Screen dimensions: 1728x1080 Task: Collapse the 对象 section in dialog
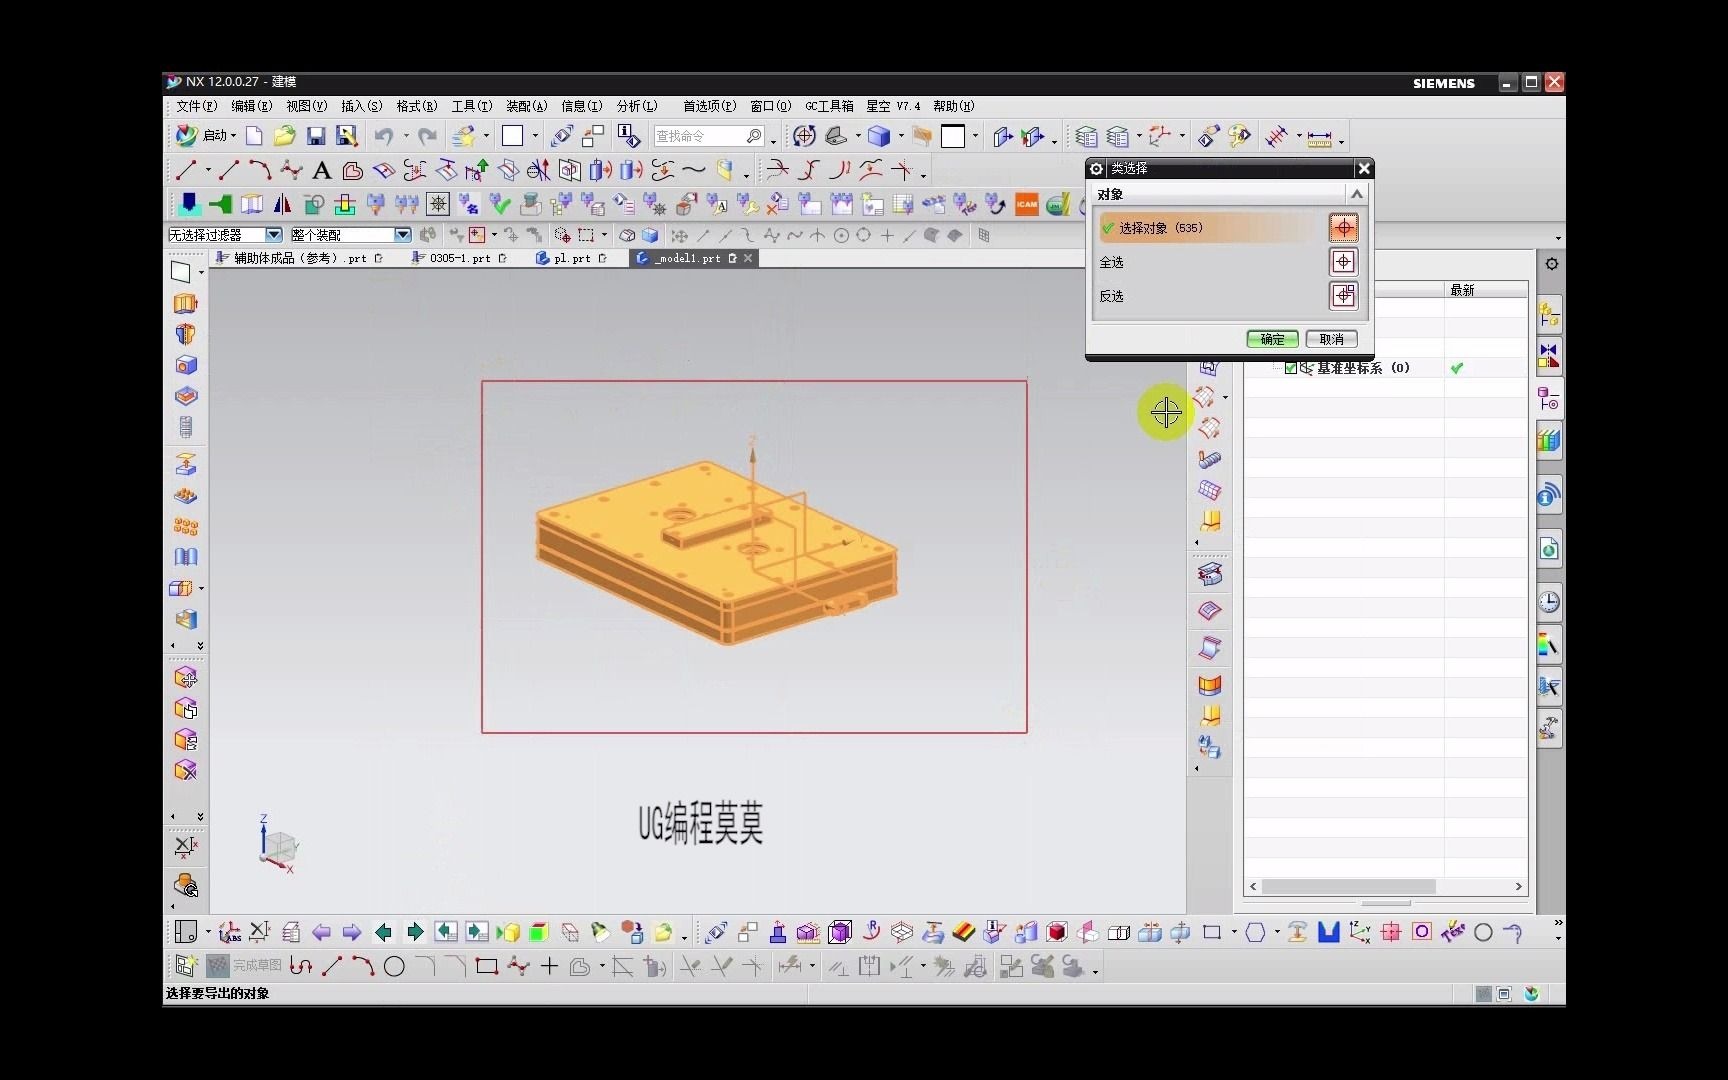(1356, 194)
